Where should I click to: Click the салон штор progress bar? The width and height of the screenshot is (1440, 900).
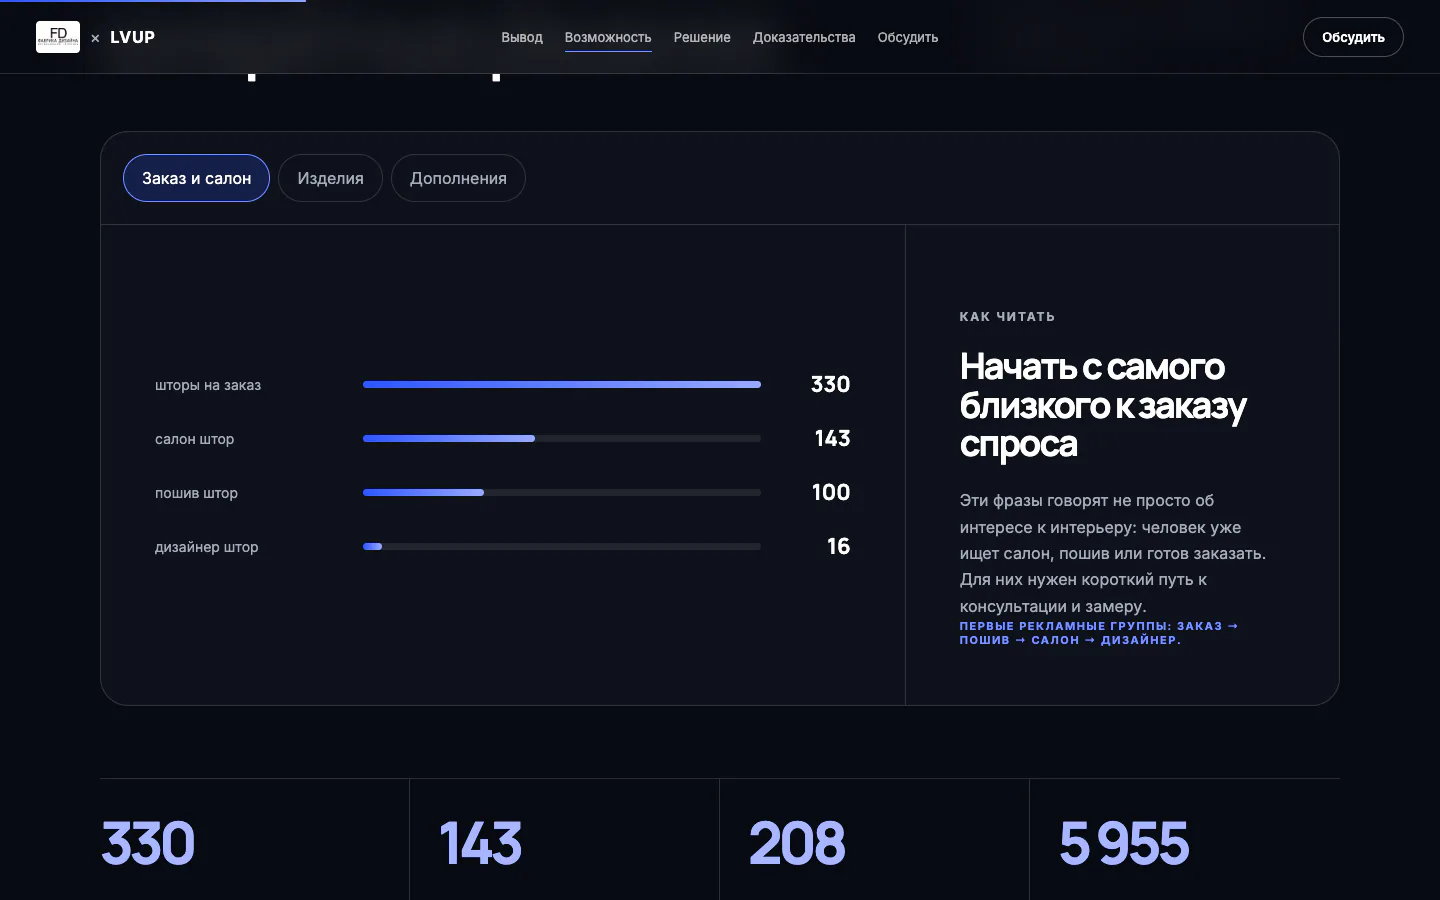tap(562, 438)
